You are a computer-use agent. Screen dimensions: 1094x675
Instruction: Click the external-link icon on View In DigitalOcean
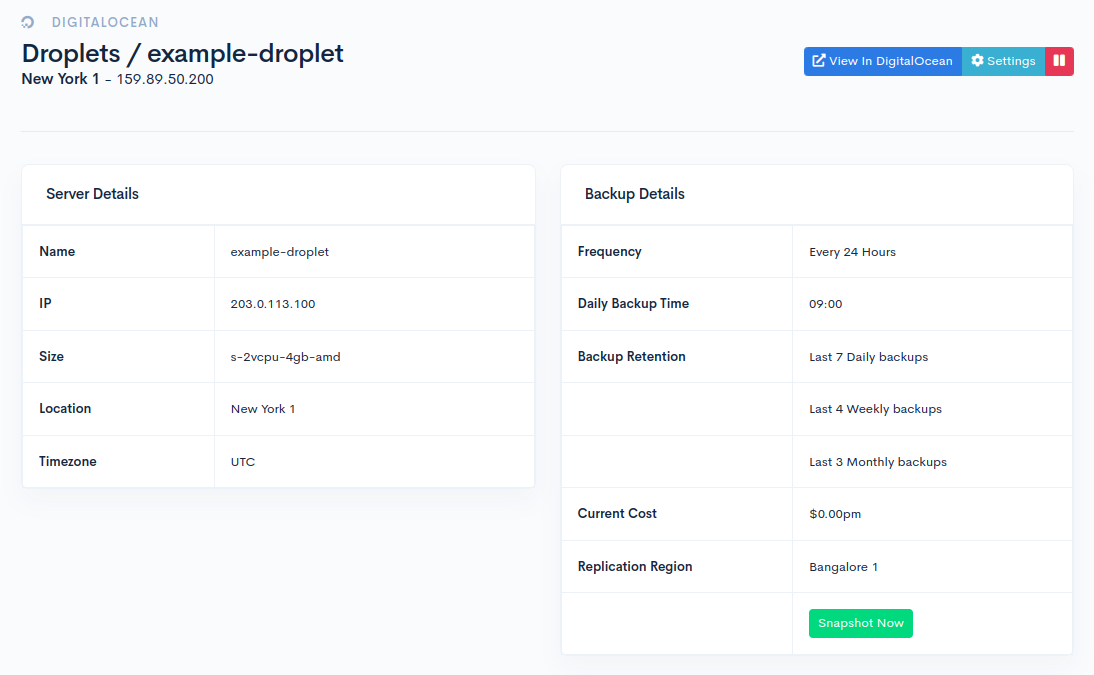[821, 61]
